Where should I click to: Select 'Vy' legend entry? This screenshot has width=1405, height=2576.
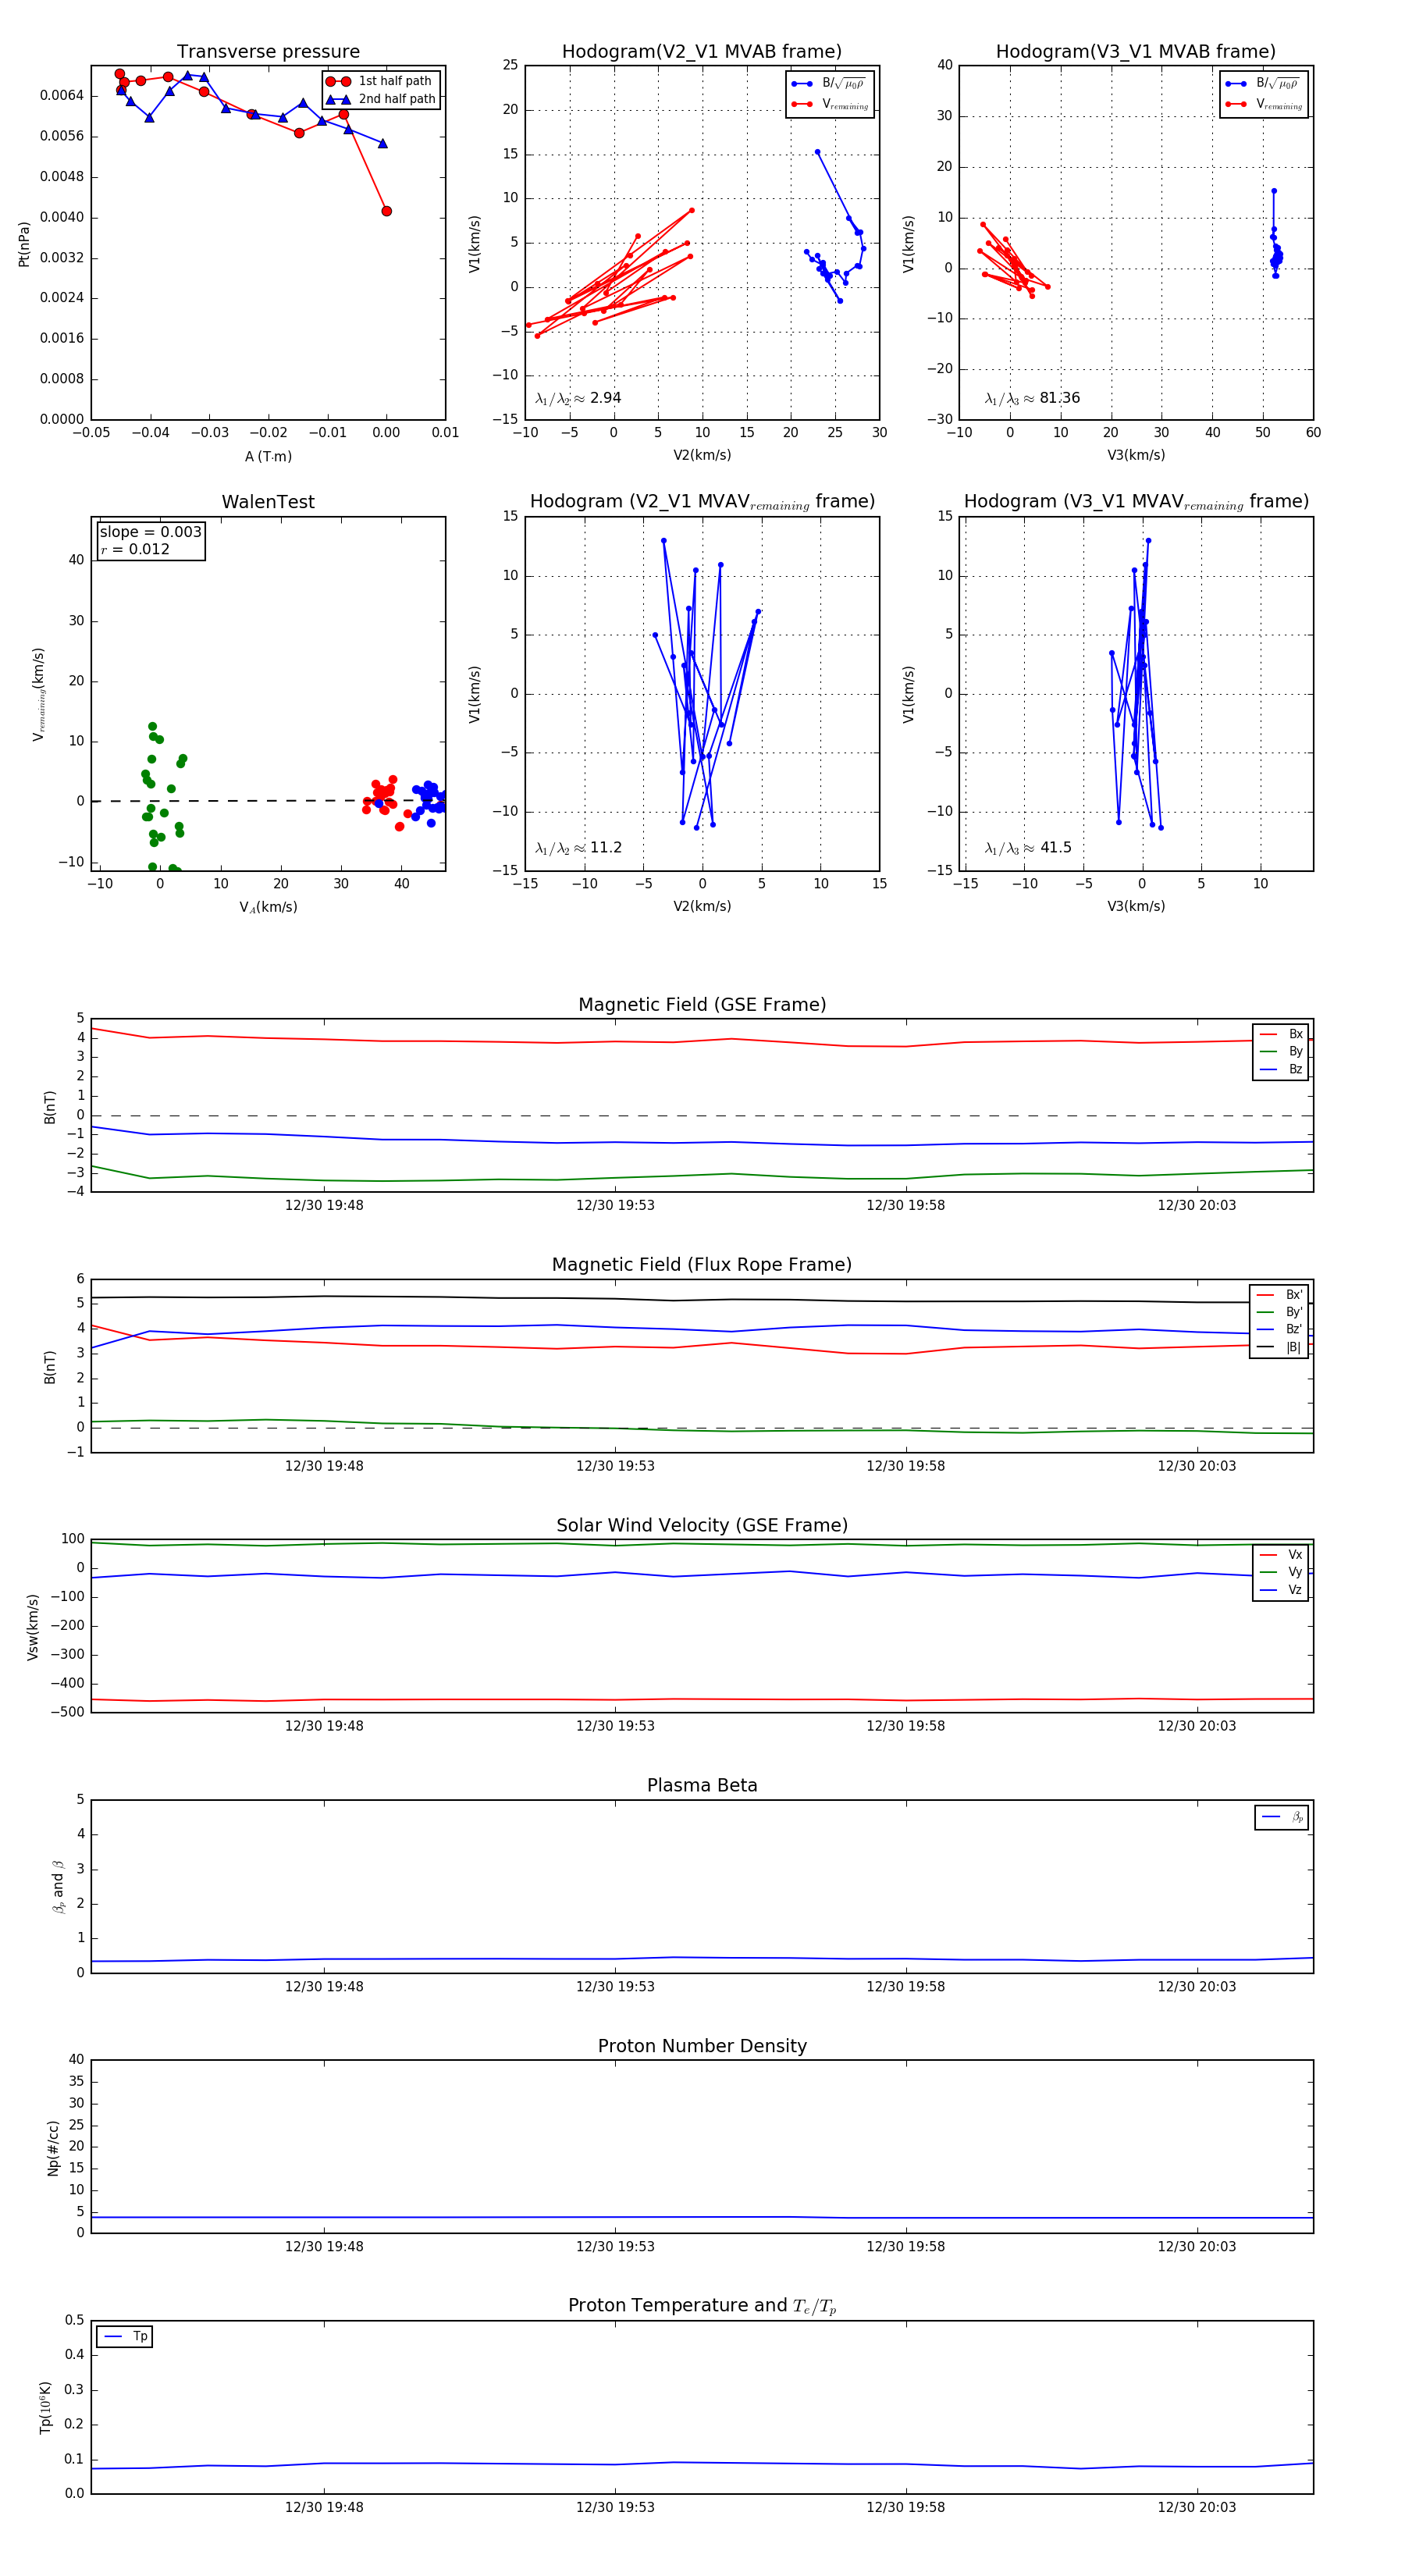[1281, 1572]
